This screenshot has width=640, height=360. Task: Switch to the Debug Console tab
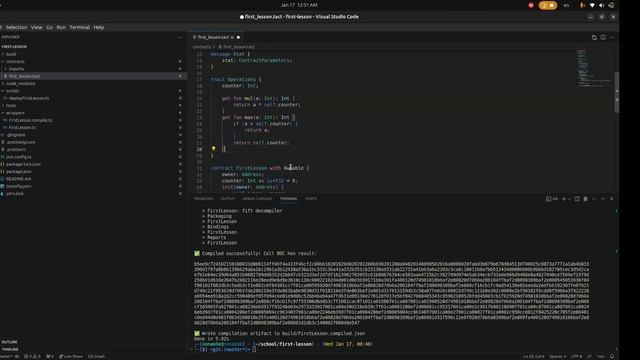tap(257, 199)
